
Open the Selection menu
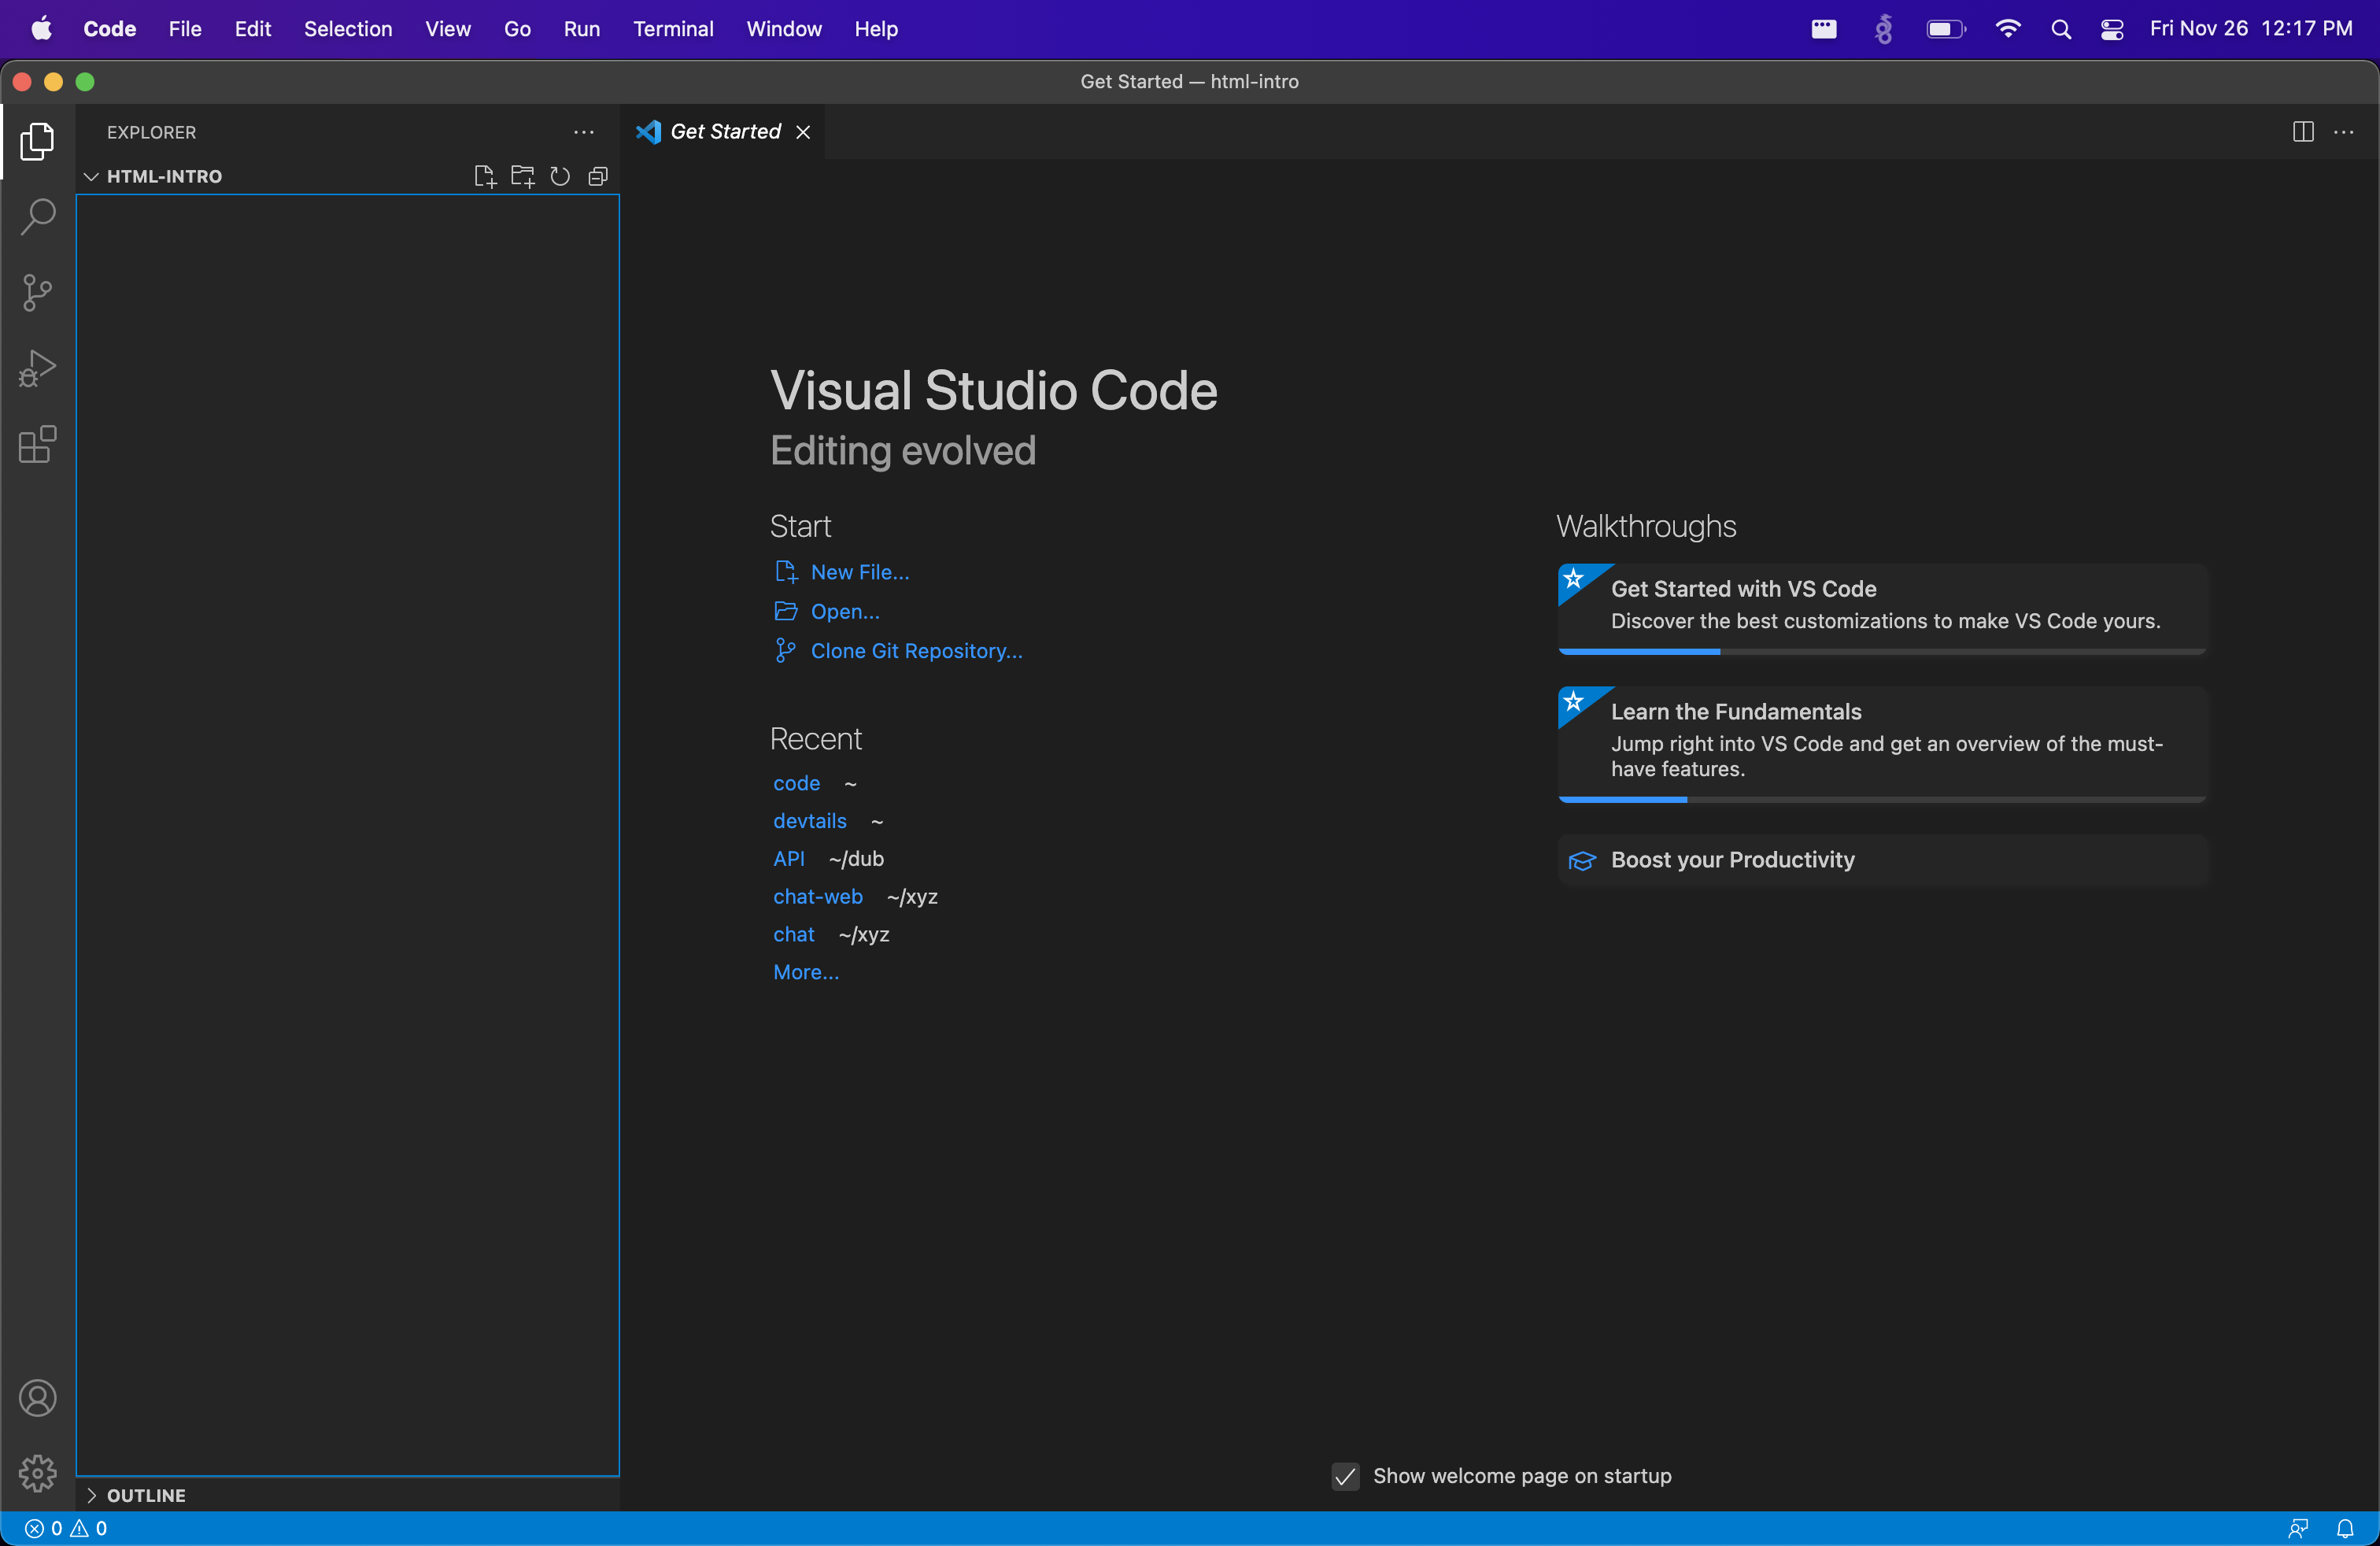click(x=348, y=29)
